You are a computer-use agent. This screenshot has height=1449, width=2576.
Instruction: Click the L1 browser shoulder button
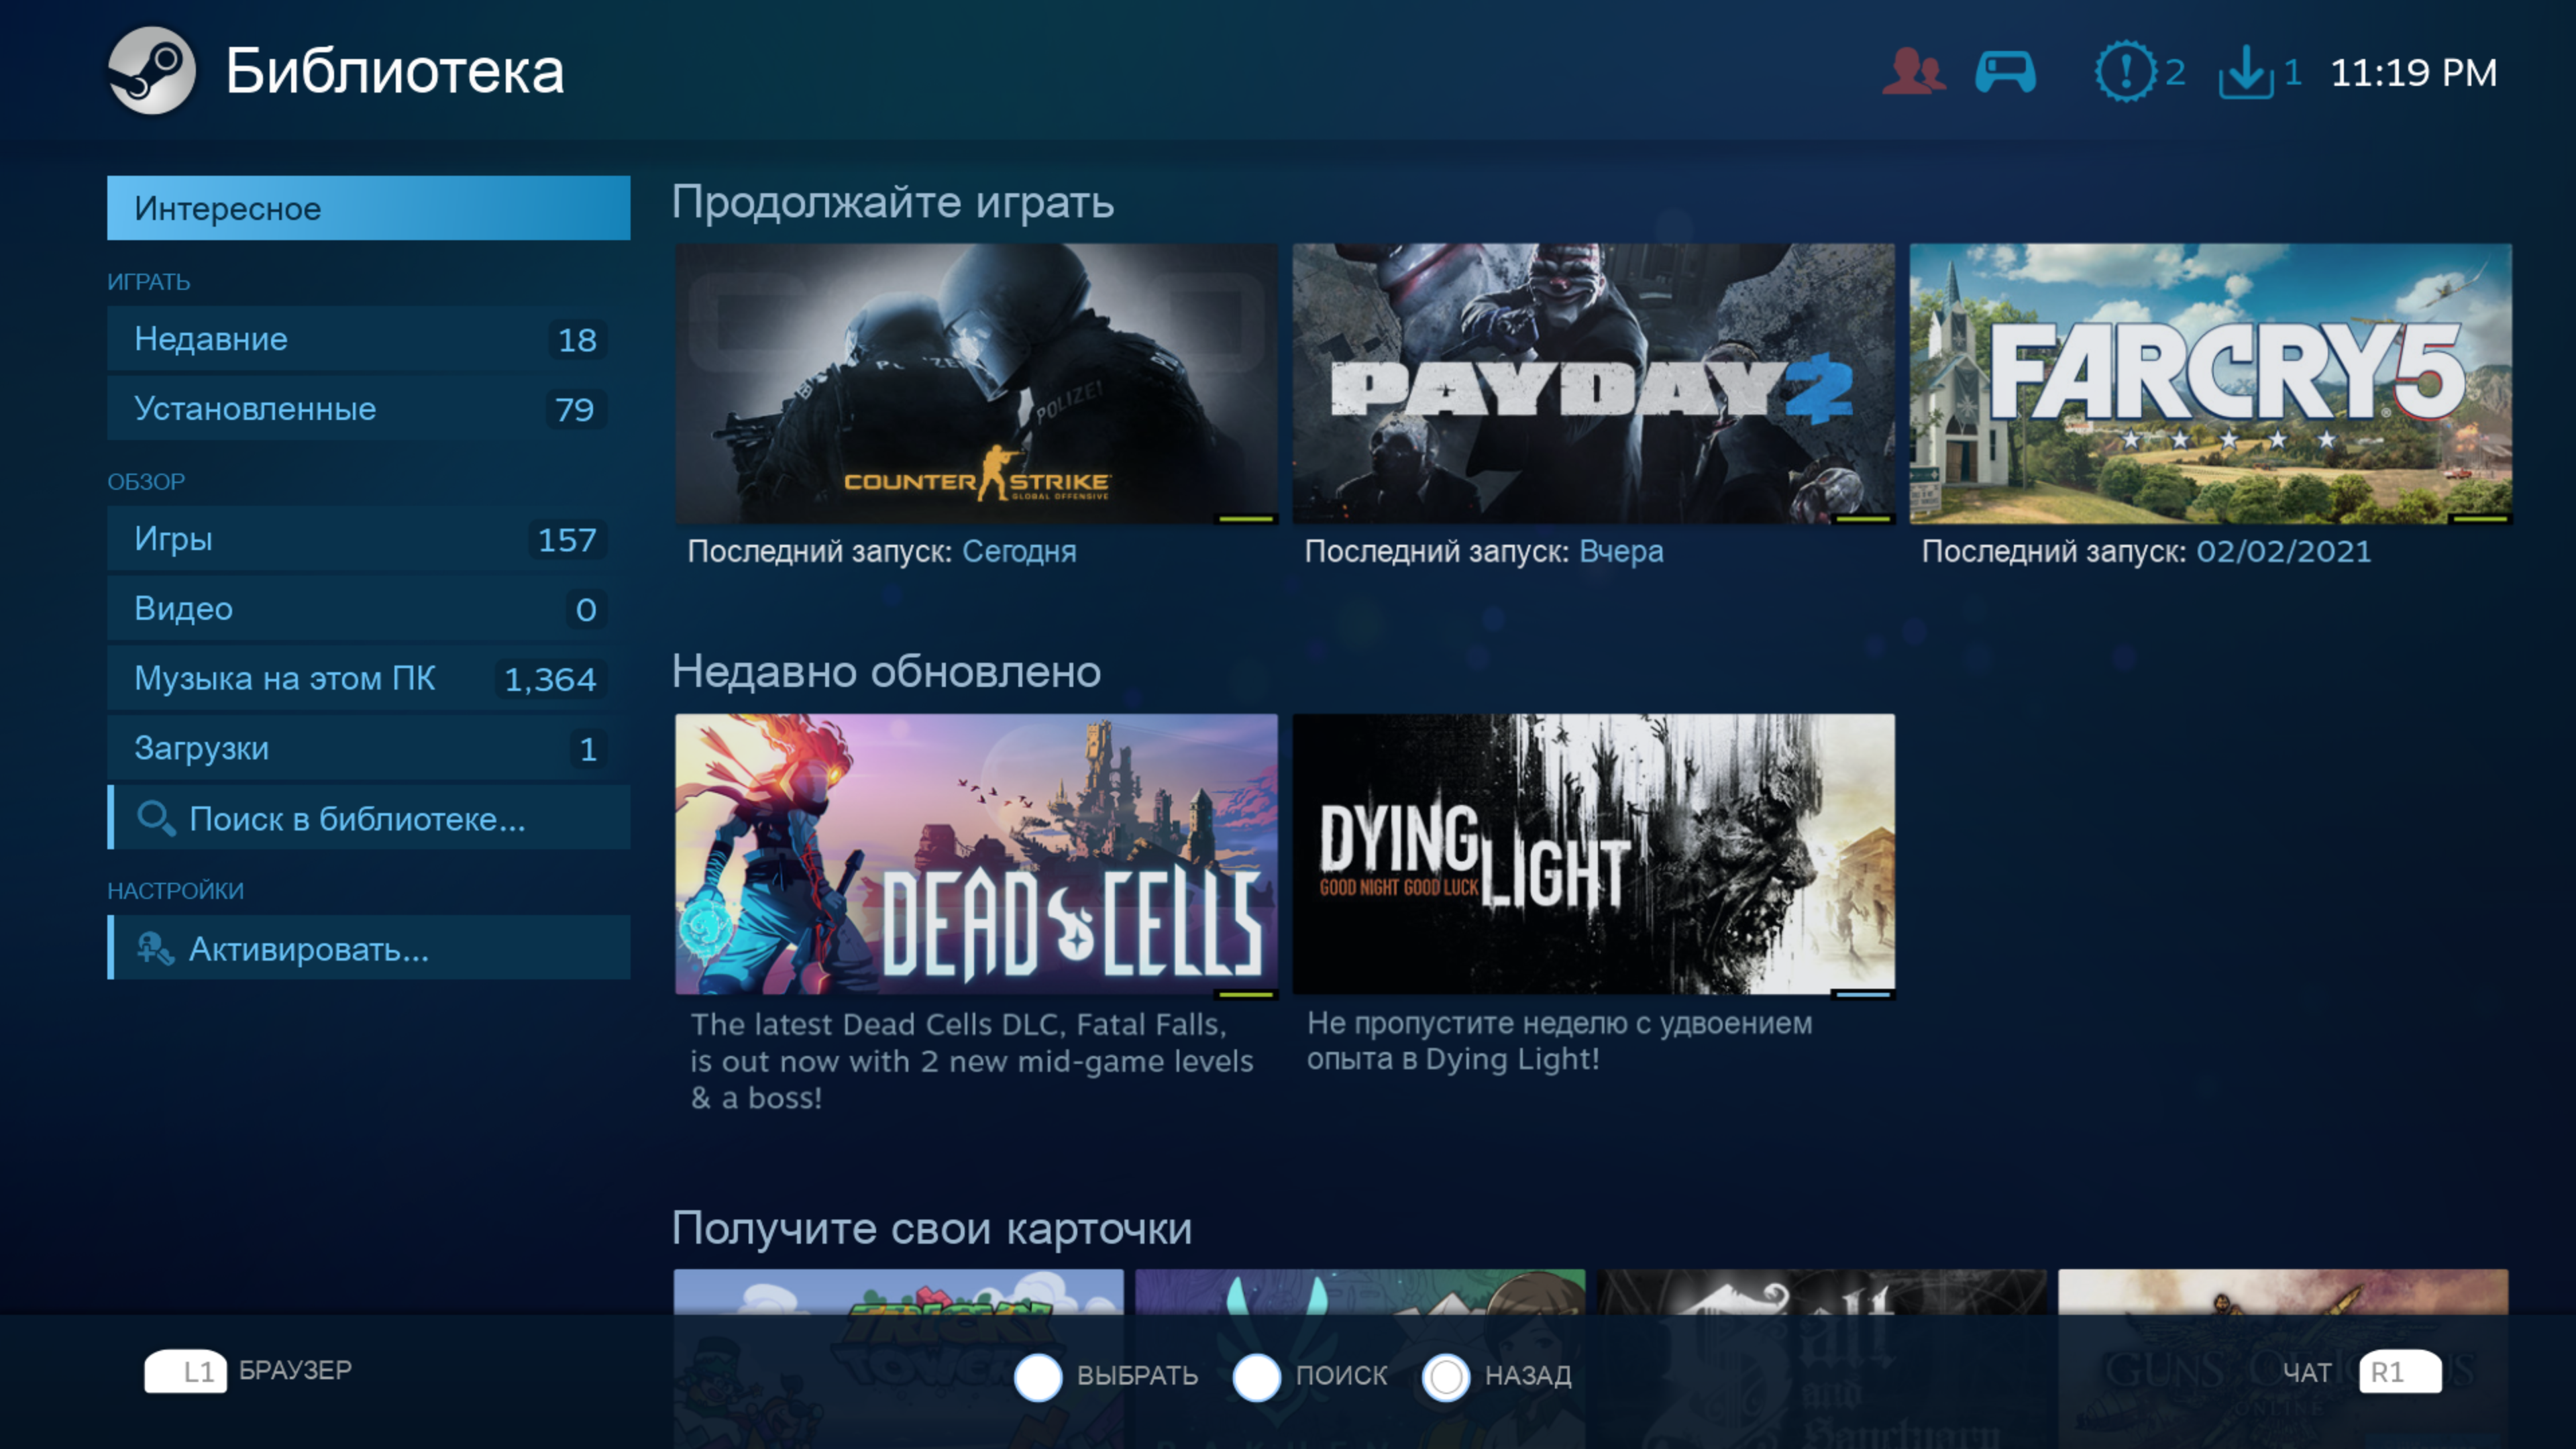coord(185,1371)
